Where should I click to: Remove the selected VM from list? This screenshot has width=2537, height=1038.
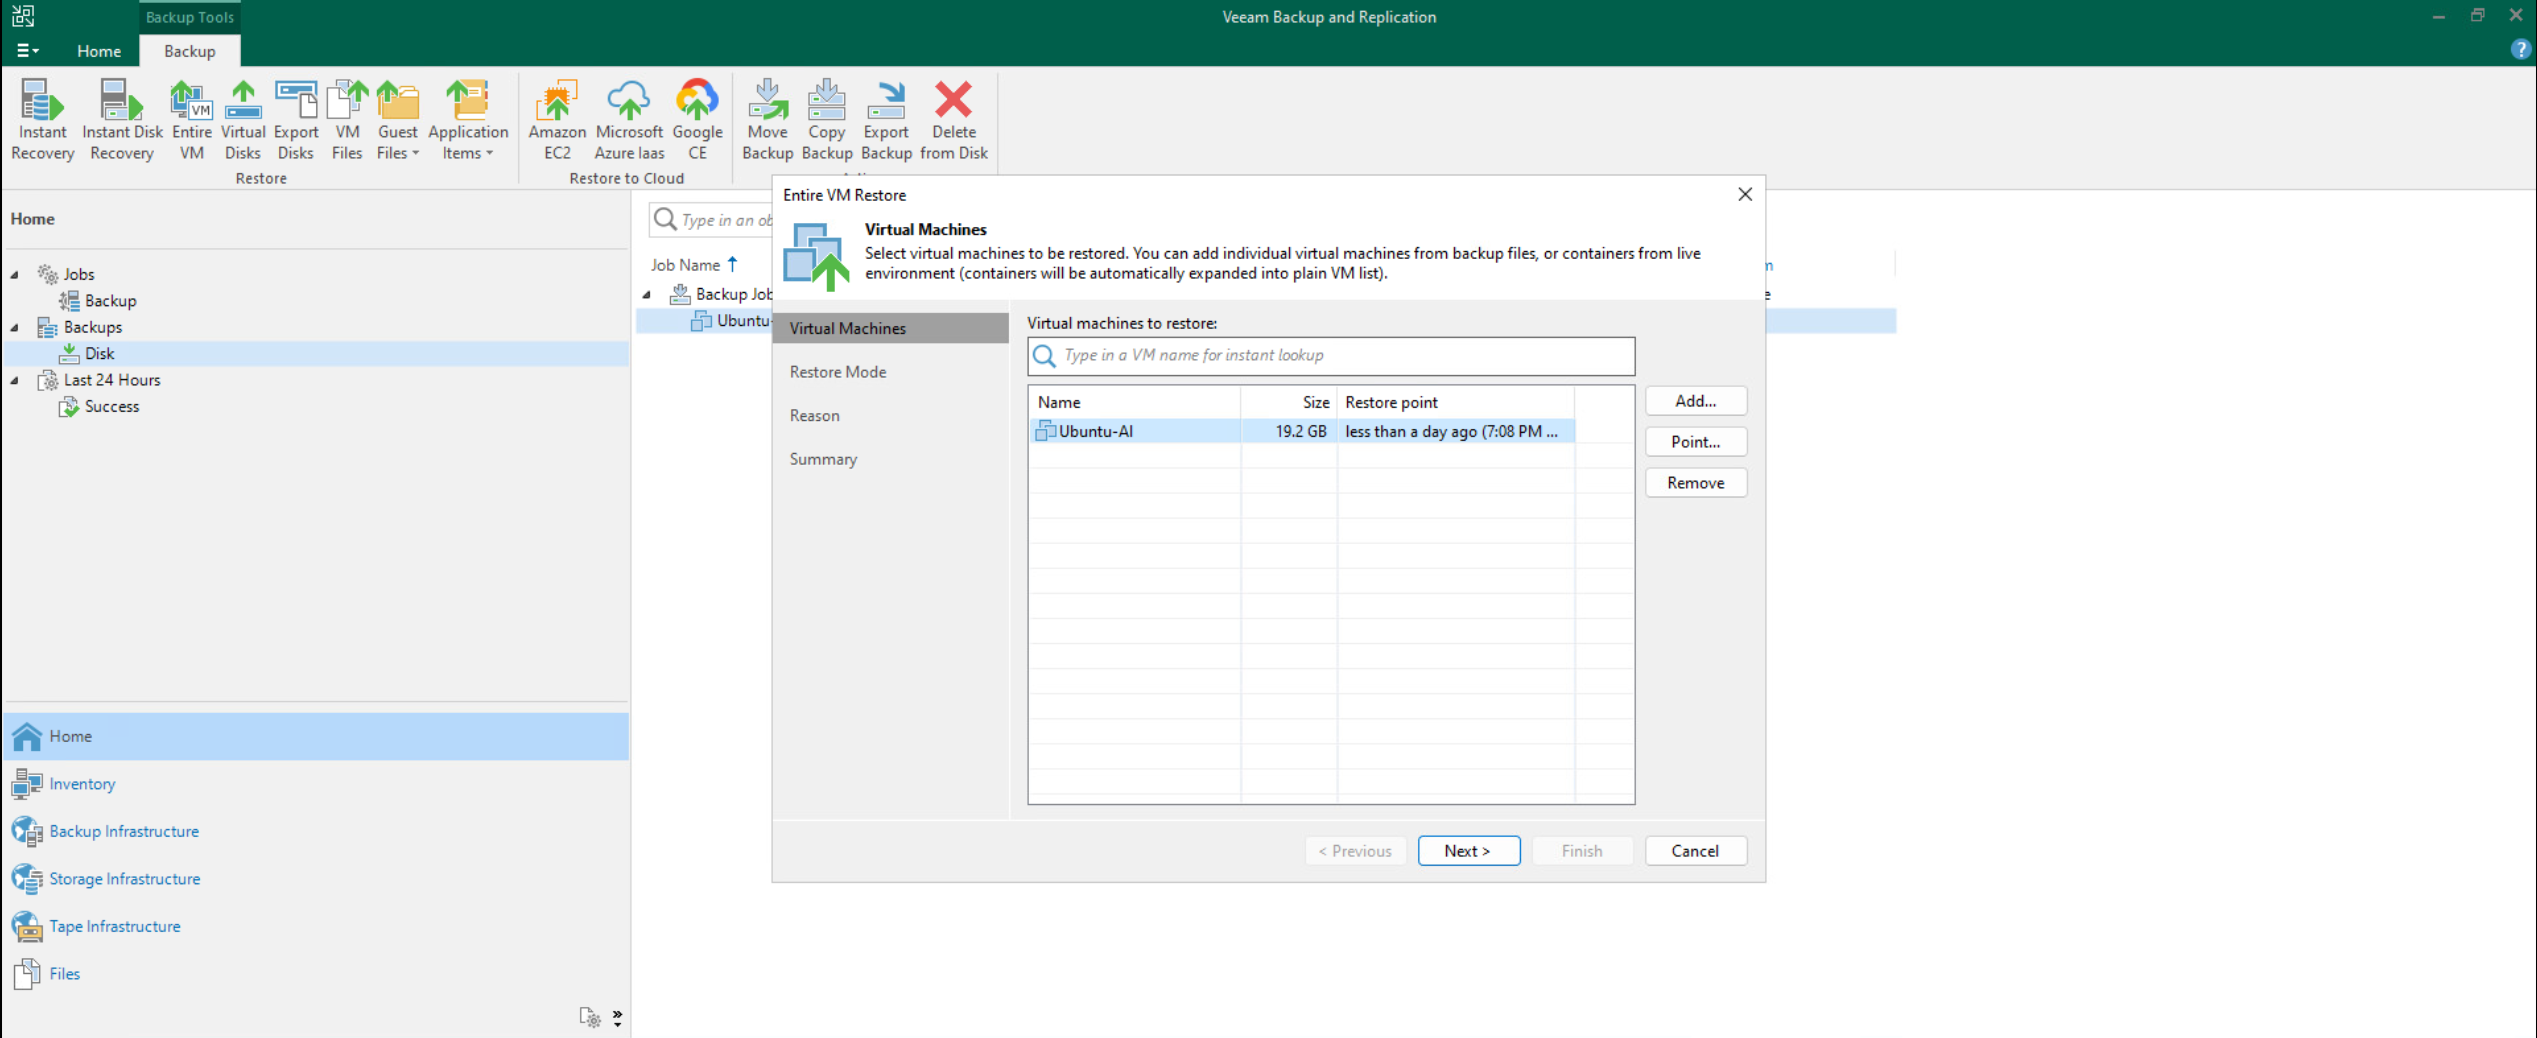(1695, 483)
